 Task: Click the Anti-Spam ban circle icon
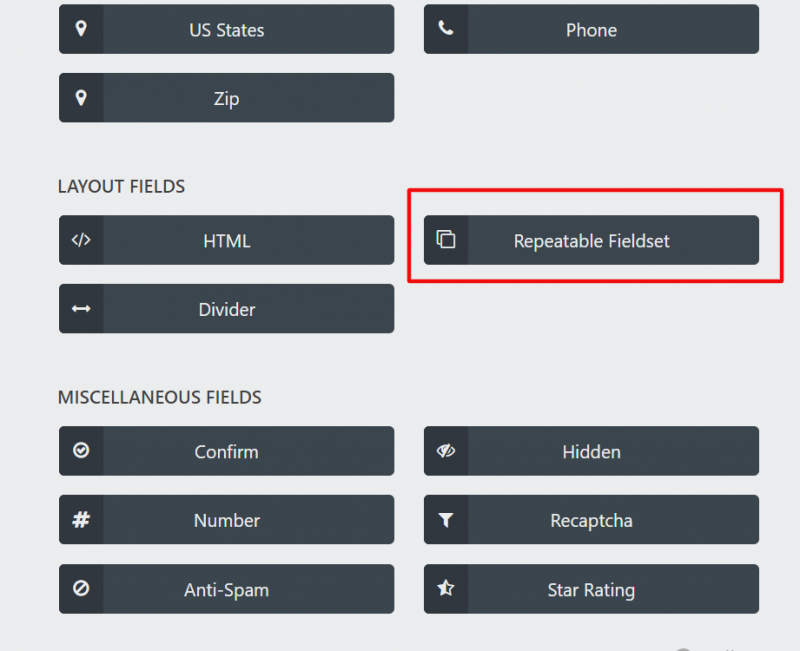click(81, 589)
